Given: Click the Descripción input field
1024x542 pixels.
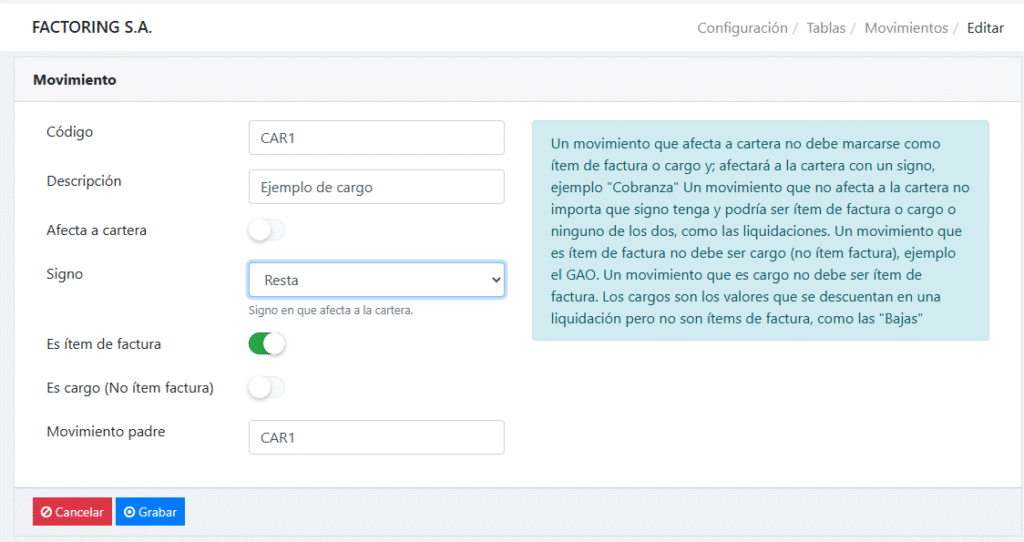Looking at the screenshot, I should tap(376, 187).
